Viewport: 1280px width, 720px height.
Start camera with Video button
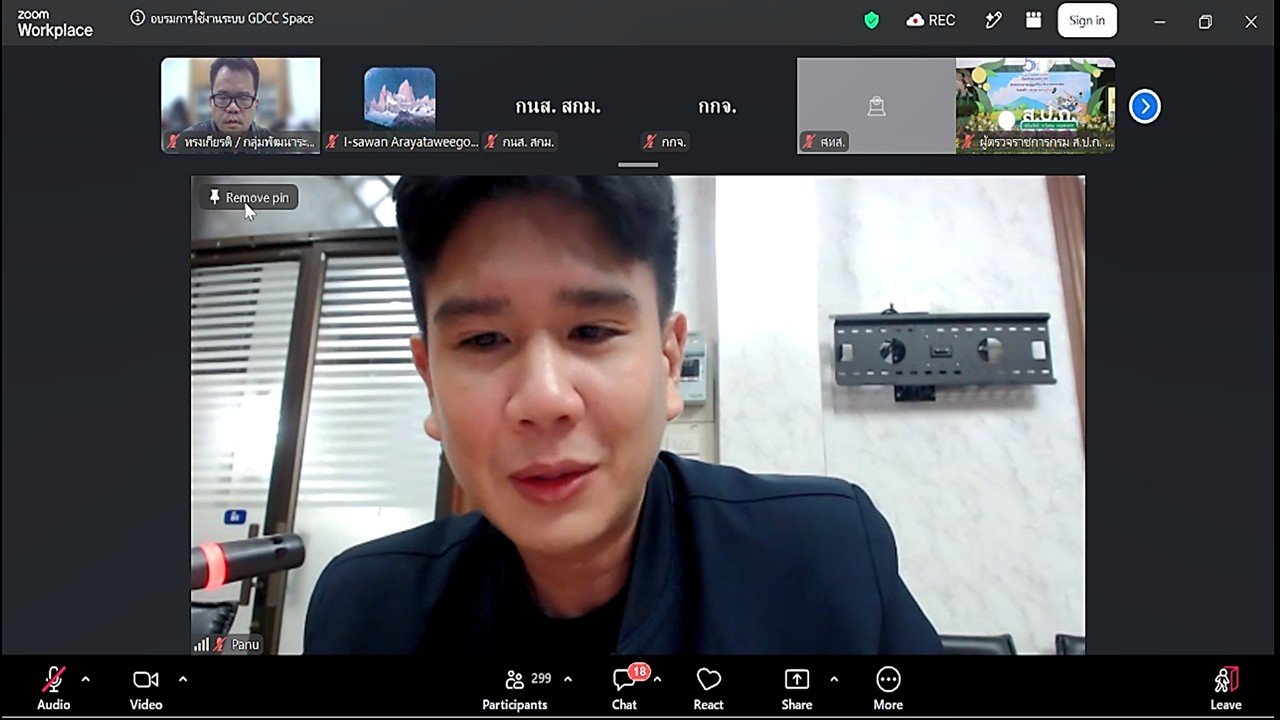pyautogui.click(x=146, y=689)
